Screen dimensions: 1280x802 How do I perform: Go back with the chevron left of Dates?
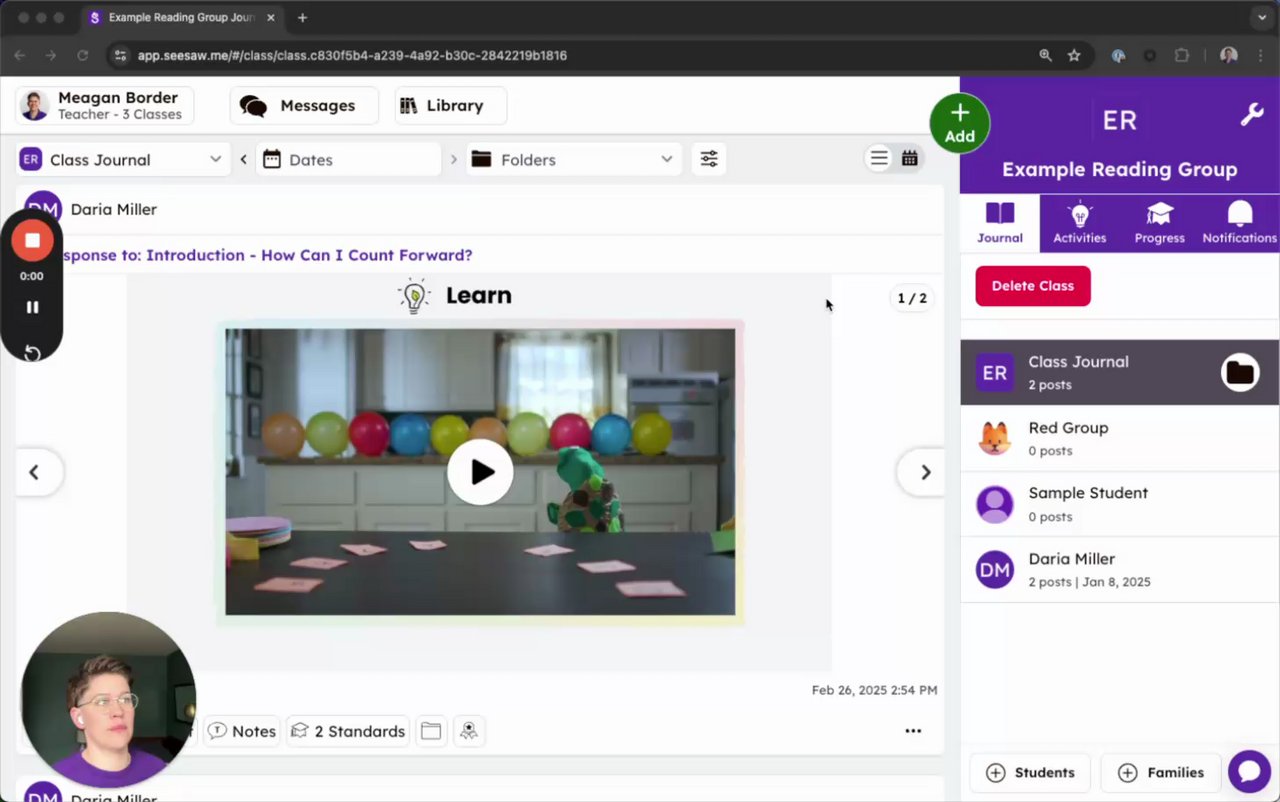[x=243, y=159]
